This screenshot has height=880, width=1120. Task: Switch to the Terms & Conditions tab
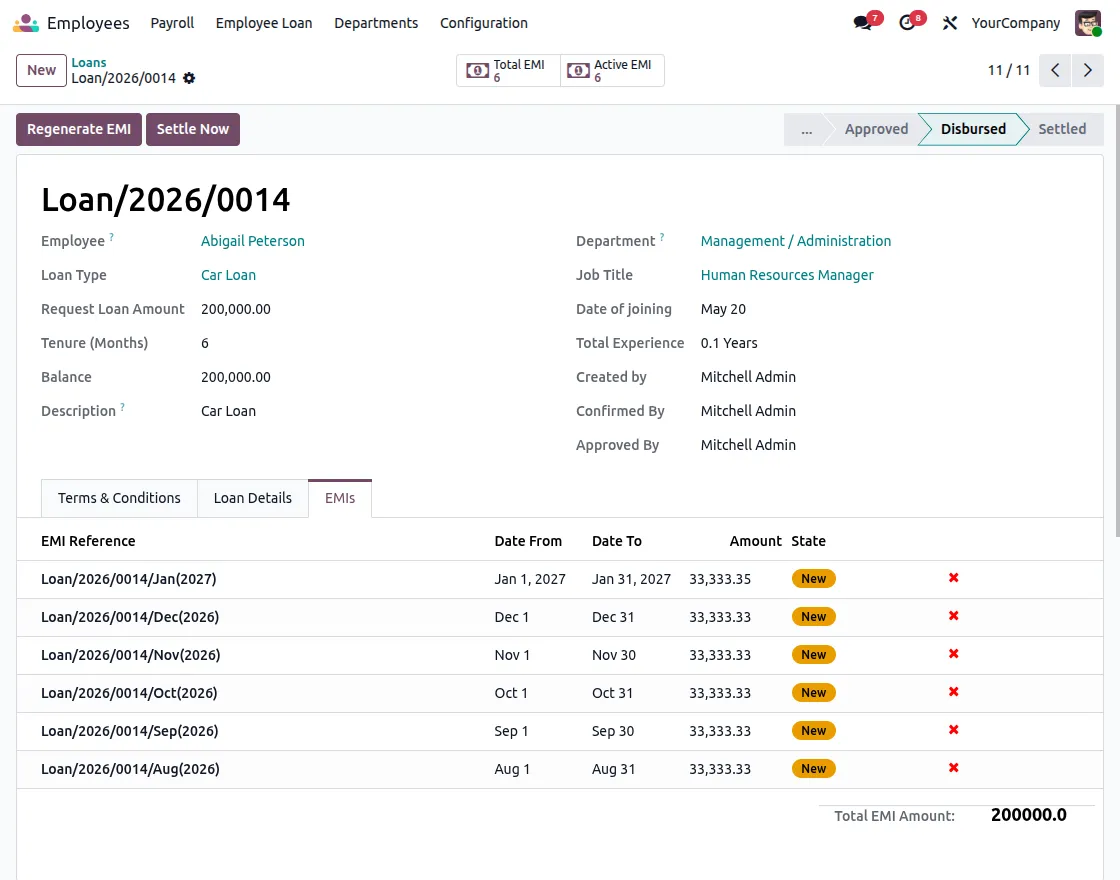[x=119, y=498]
